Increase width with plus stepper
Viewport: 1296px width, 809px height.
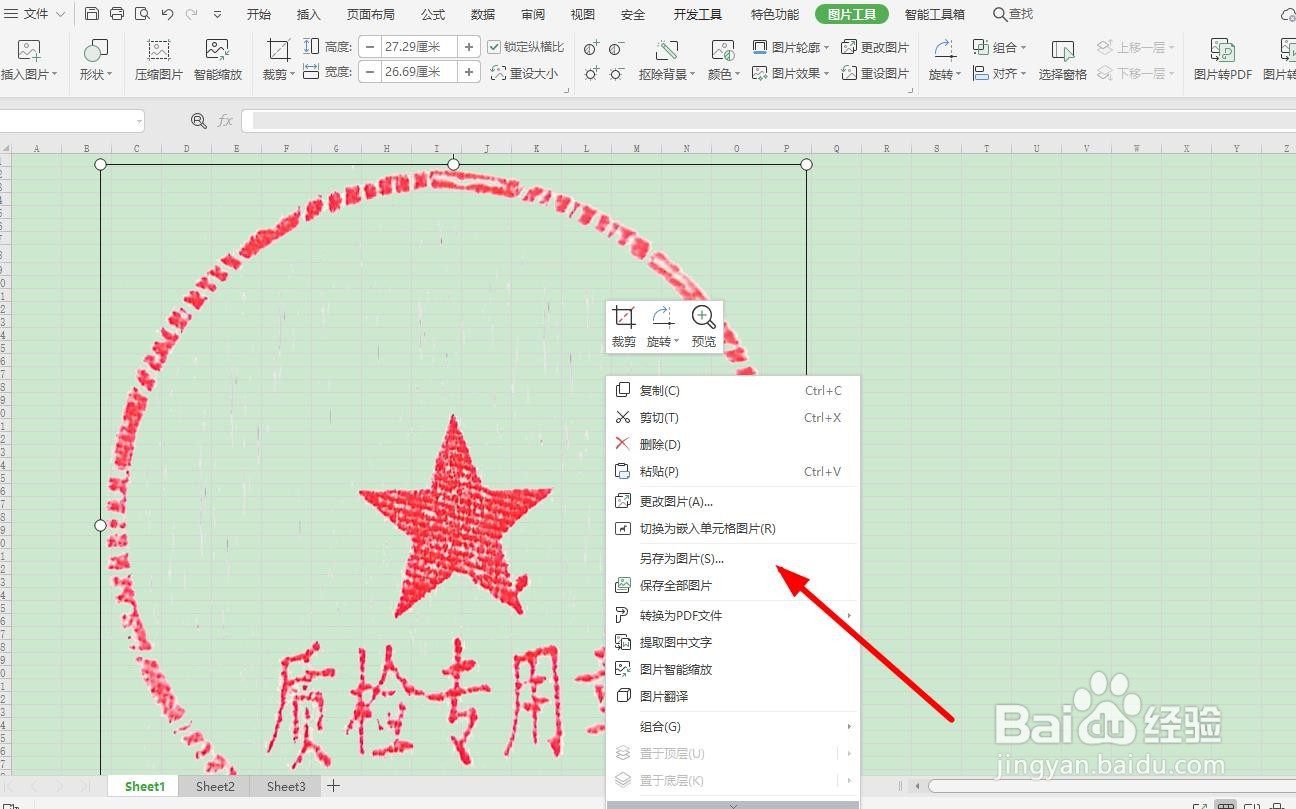click(469, 72)
